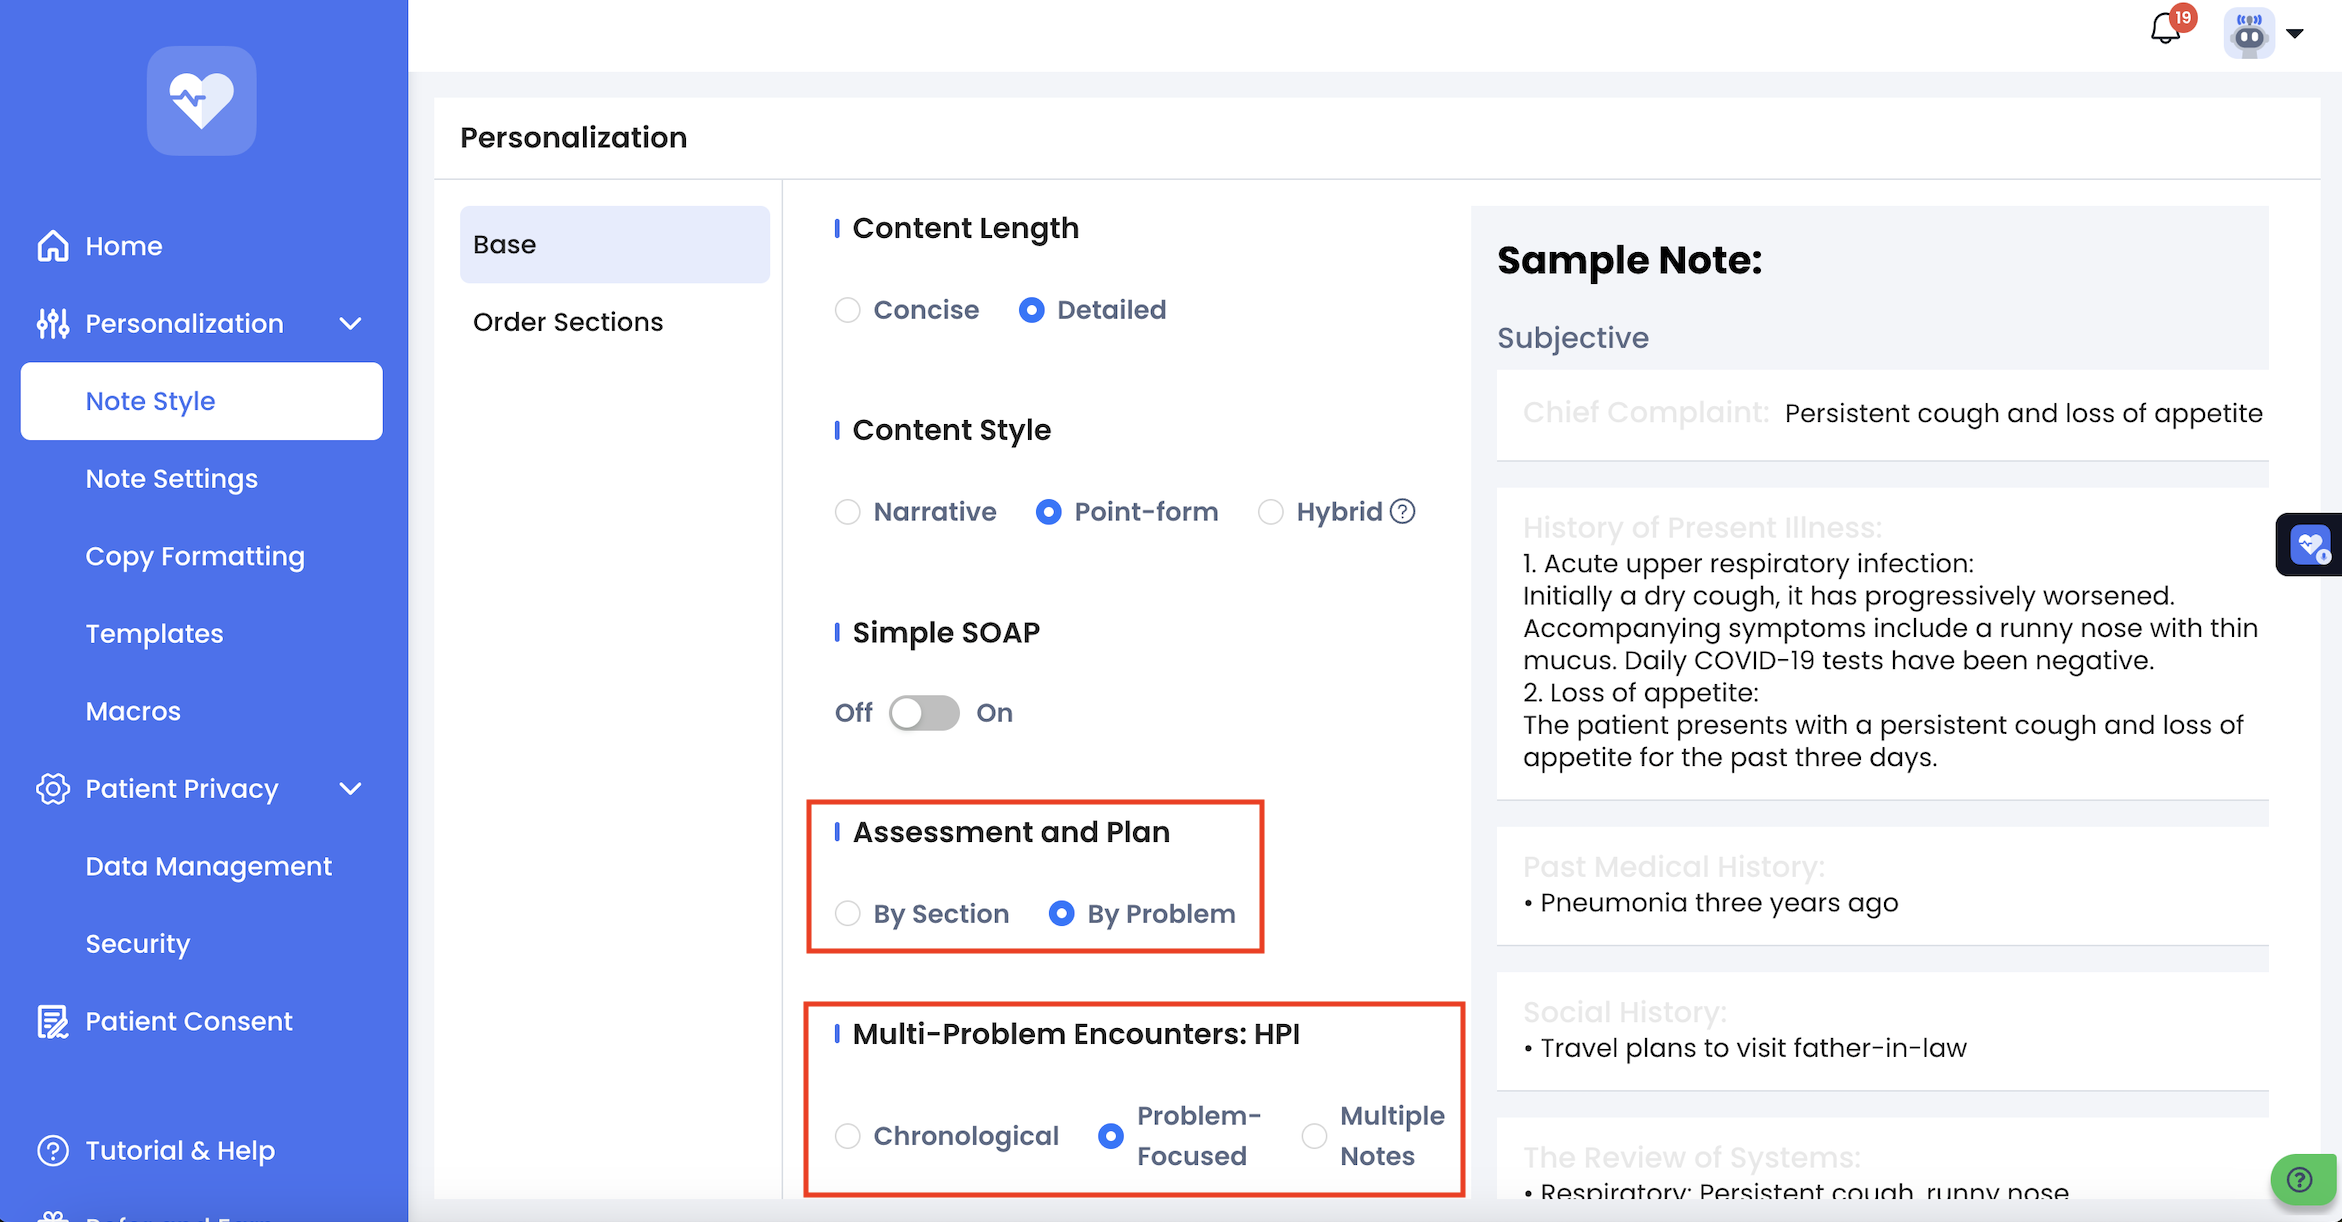Click the Patient Consent document icon

point(53,1021)
